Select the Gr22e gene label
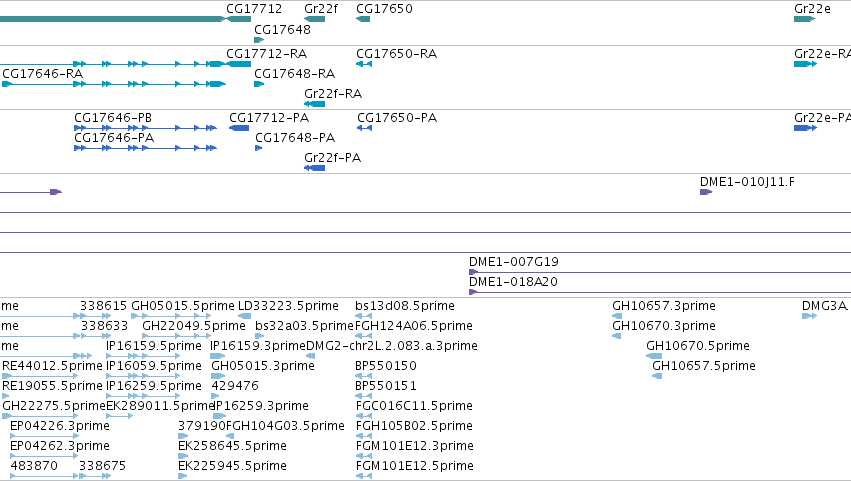 812,9
